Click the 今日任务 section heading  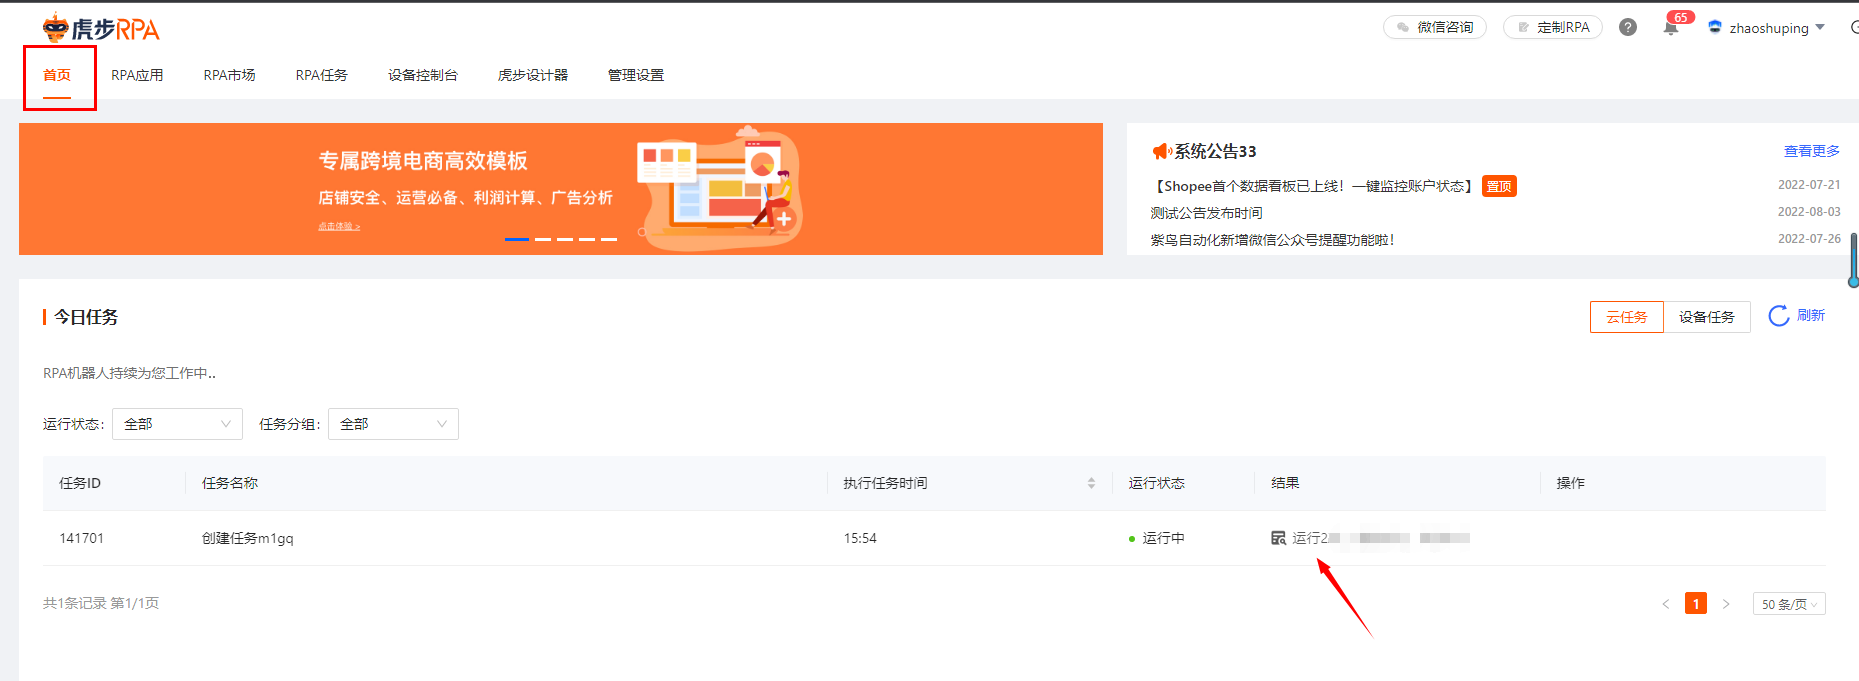pos(86,317)
